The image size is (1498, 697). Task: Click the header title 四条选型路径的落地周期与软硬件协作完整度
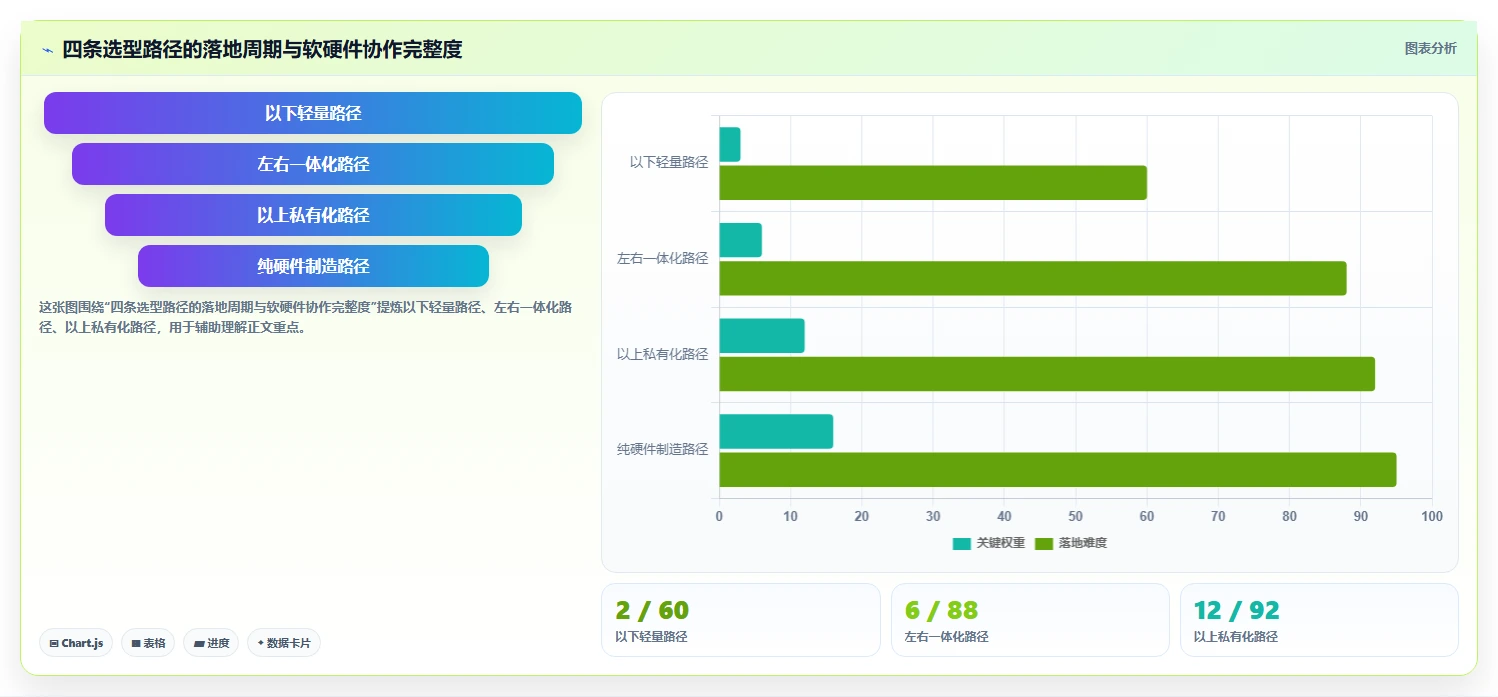click(262, 50)
